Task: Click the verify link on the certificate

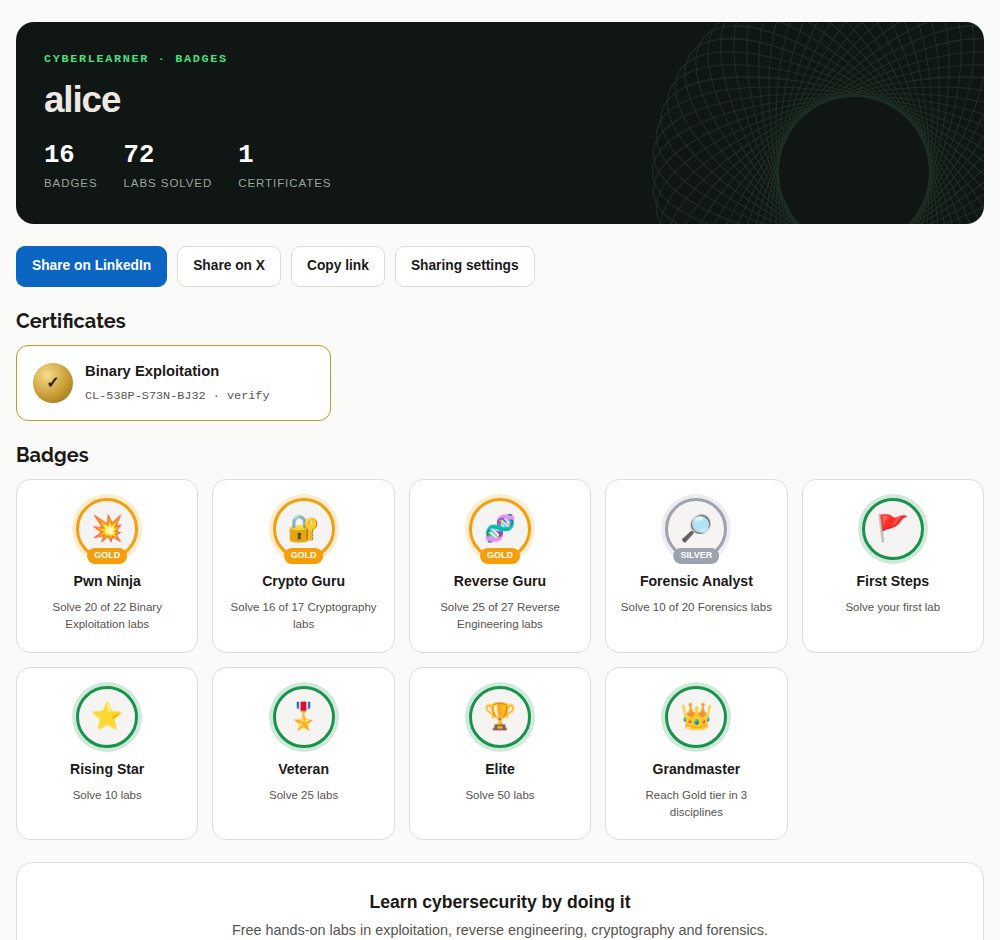Action: tap(248, 395)
